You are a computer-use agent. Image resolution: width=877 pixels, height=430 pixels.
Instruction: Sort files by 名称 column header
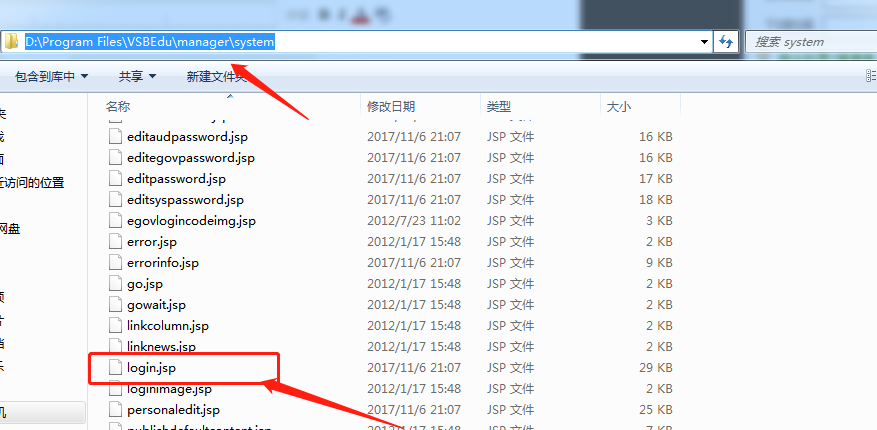pyautogui.click(x=118, y=106)
